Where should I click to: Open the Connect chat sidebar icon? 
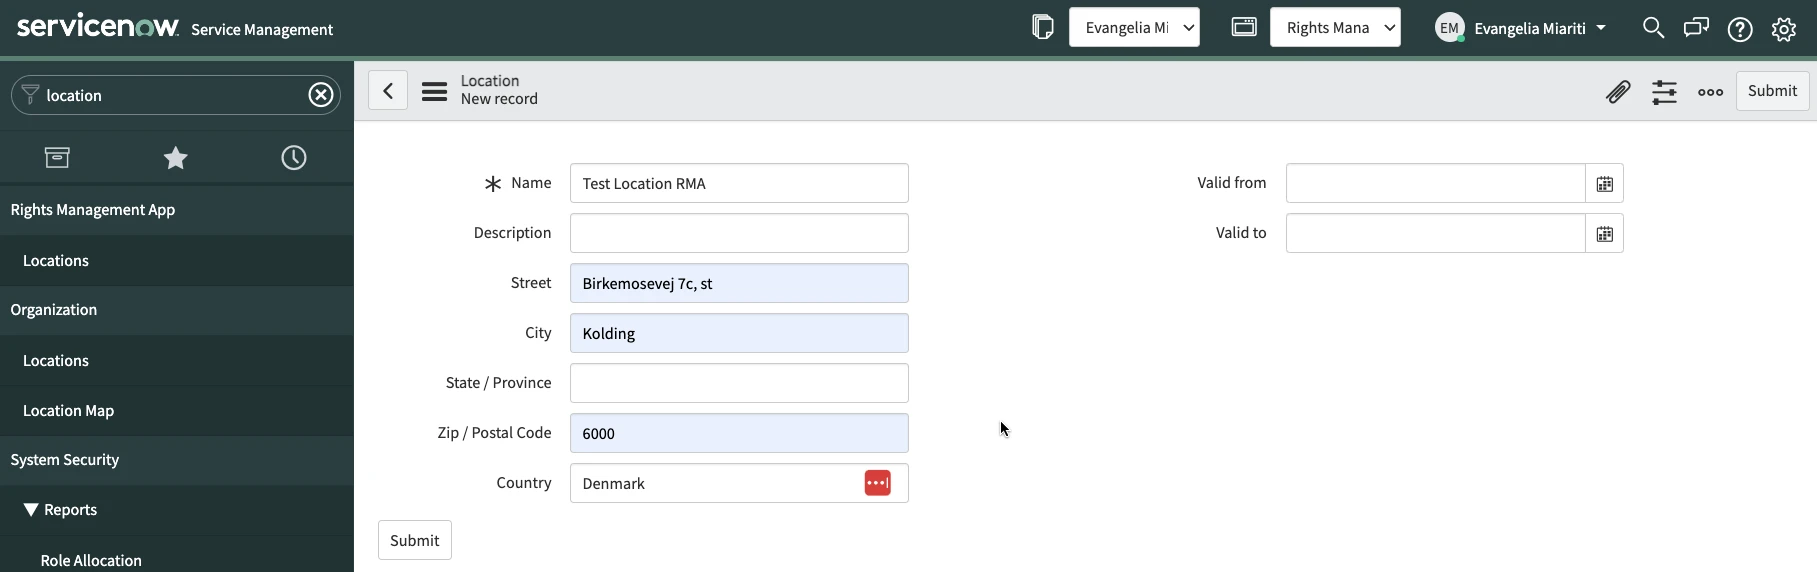click(1696, 28)
